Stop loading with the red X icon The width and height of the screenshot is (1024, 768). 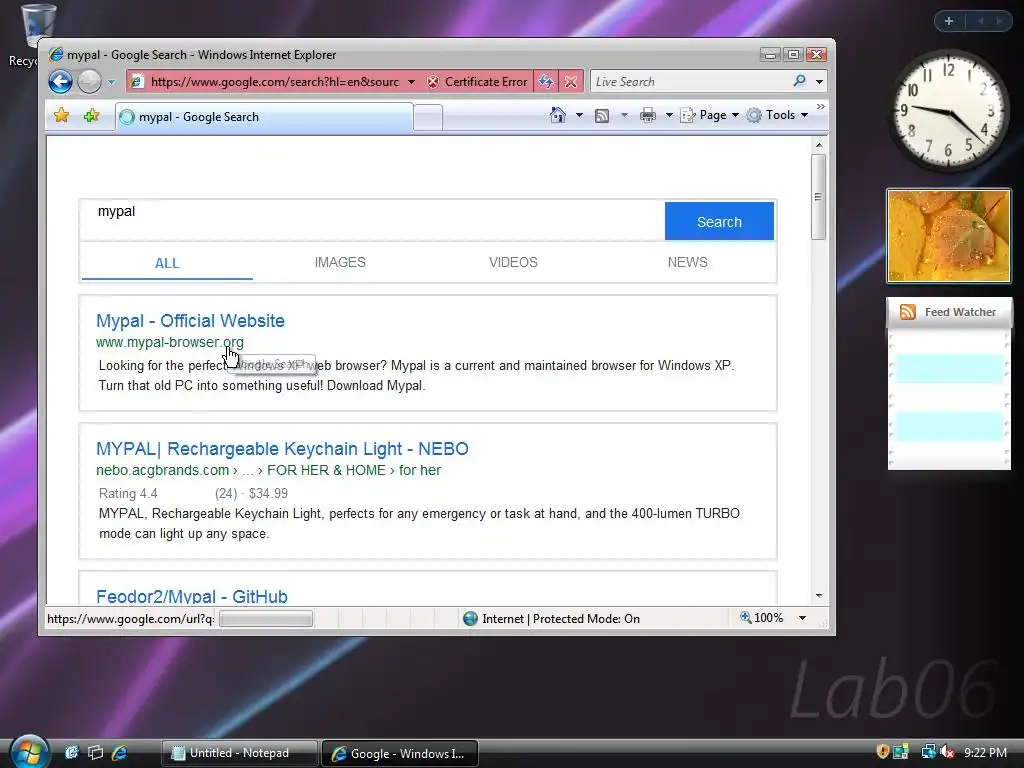tap(571, 82)
